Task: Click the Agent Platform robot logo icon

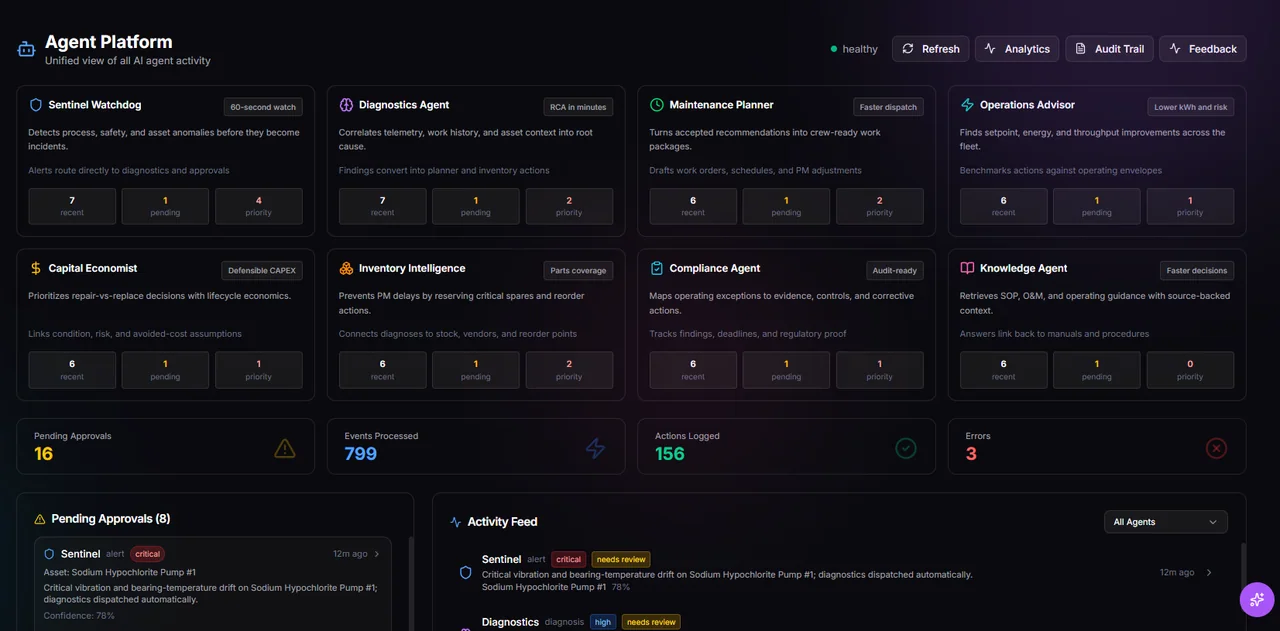Action: click(26, 48)
